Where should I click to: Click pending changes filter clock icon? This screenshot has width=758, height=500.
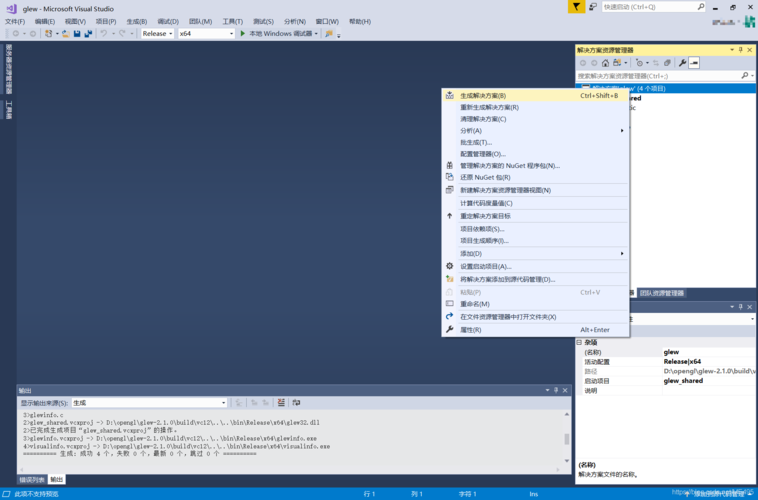click(x=640, y=63)
